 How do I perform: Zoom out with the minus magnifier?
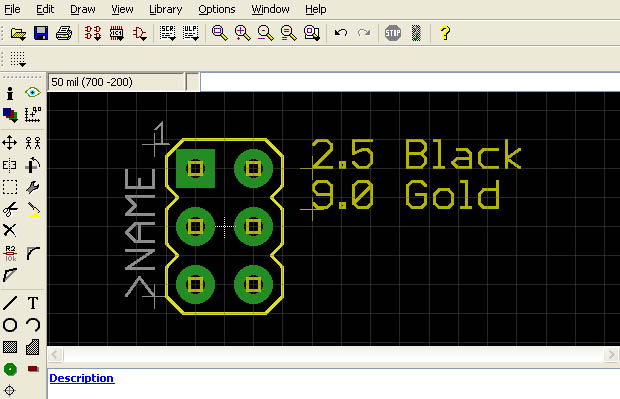[x=265, y=33]
